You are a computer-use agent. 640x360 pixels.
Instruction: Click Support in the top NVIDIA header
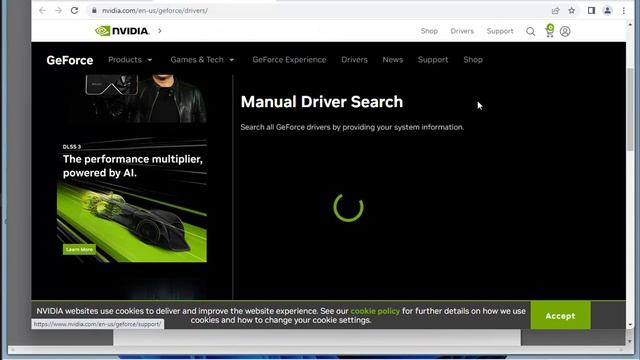[500, 31]
